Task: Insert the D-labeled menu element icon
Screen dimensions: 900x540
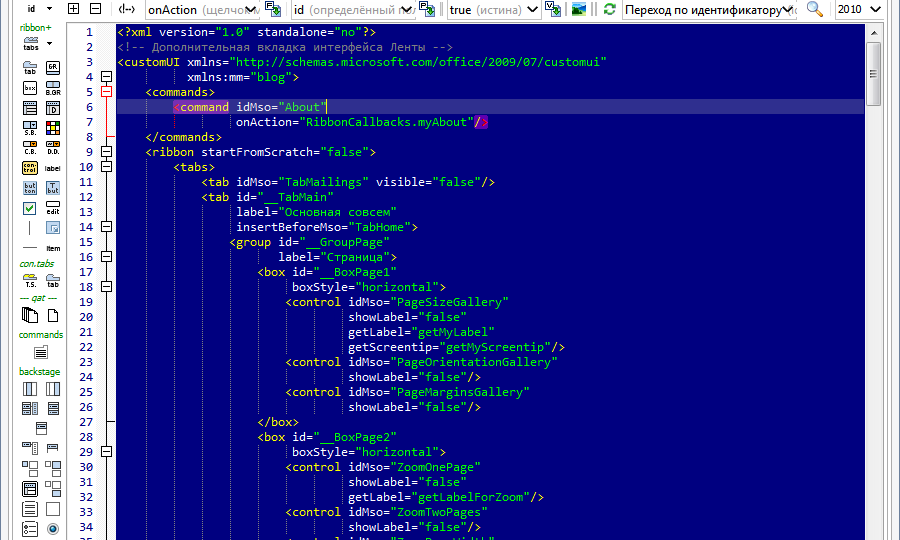Action: (x=53, y=108)
